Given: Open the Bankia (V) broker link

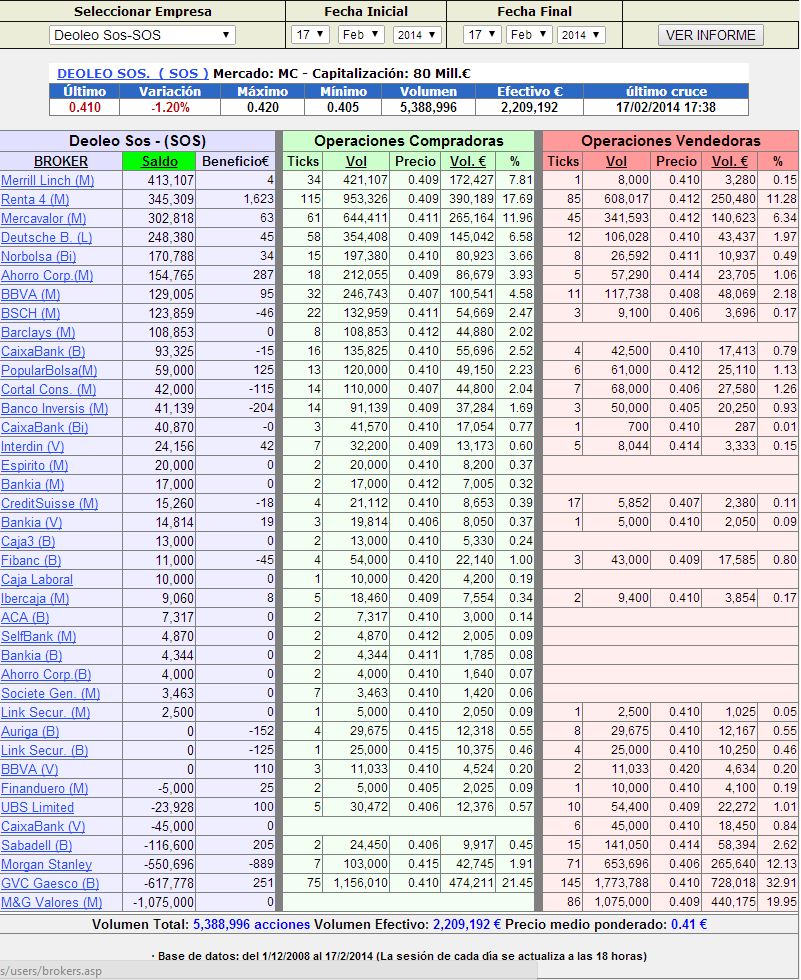Looking at the screenshot, I should (31, 522).
